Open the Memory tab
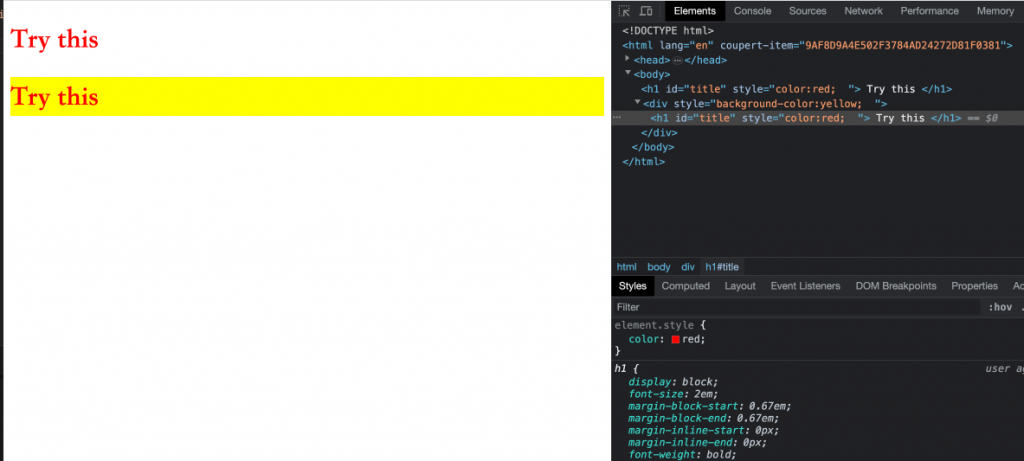1024x461 pixels. pos(995,11)
